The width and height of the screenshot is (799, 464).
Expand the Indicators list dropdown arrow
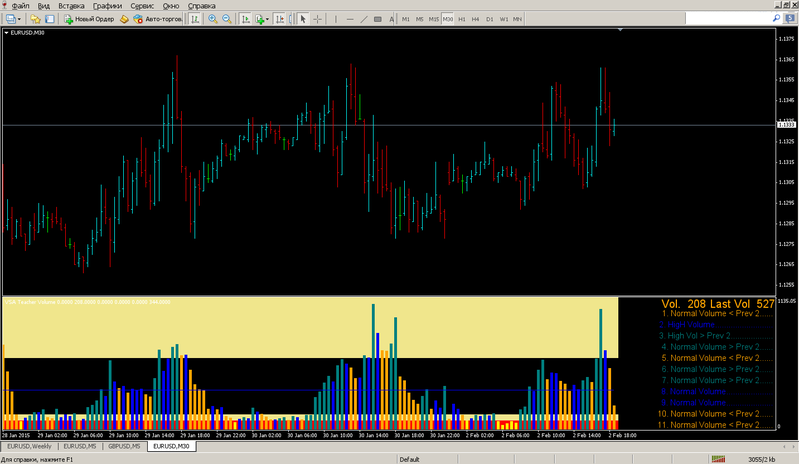[x=268, y=19]
